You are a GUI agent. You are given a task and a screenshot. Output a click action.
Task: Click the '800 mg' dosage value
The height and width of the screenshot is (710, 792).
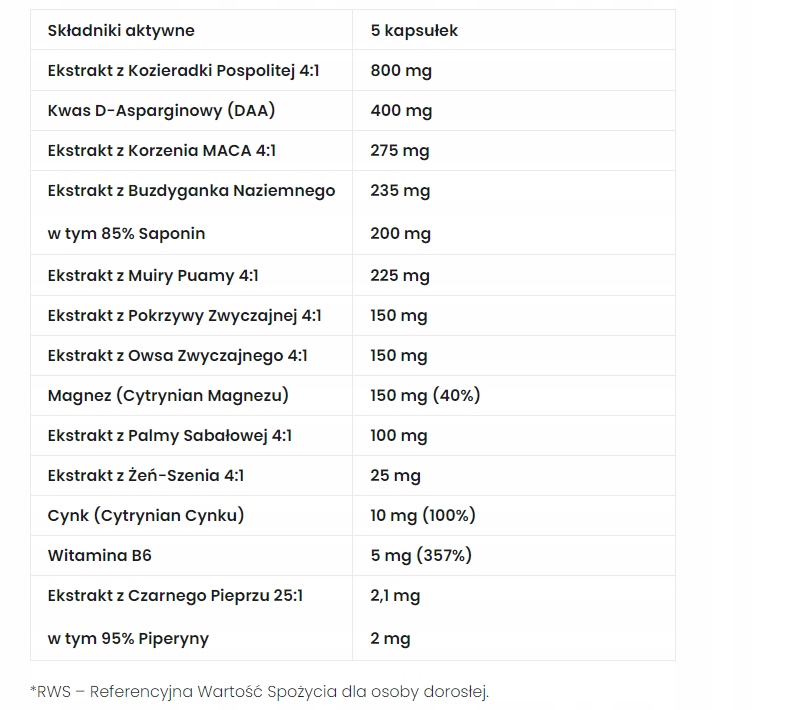(x=401, y=71)
